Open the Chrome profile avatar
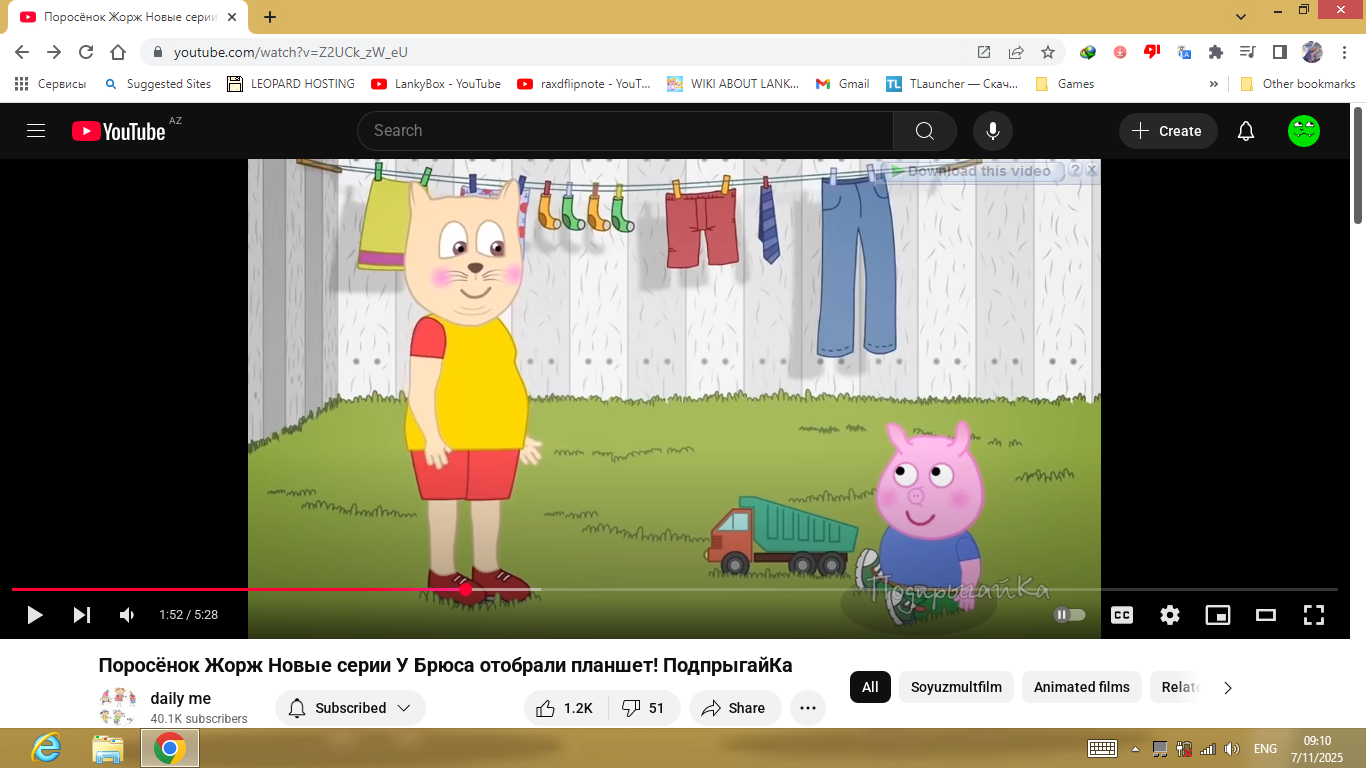The width and height of the screenshot is (1366, 768). pos(1312,52)
